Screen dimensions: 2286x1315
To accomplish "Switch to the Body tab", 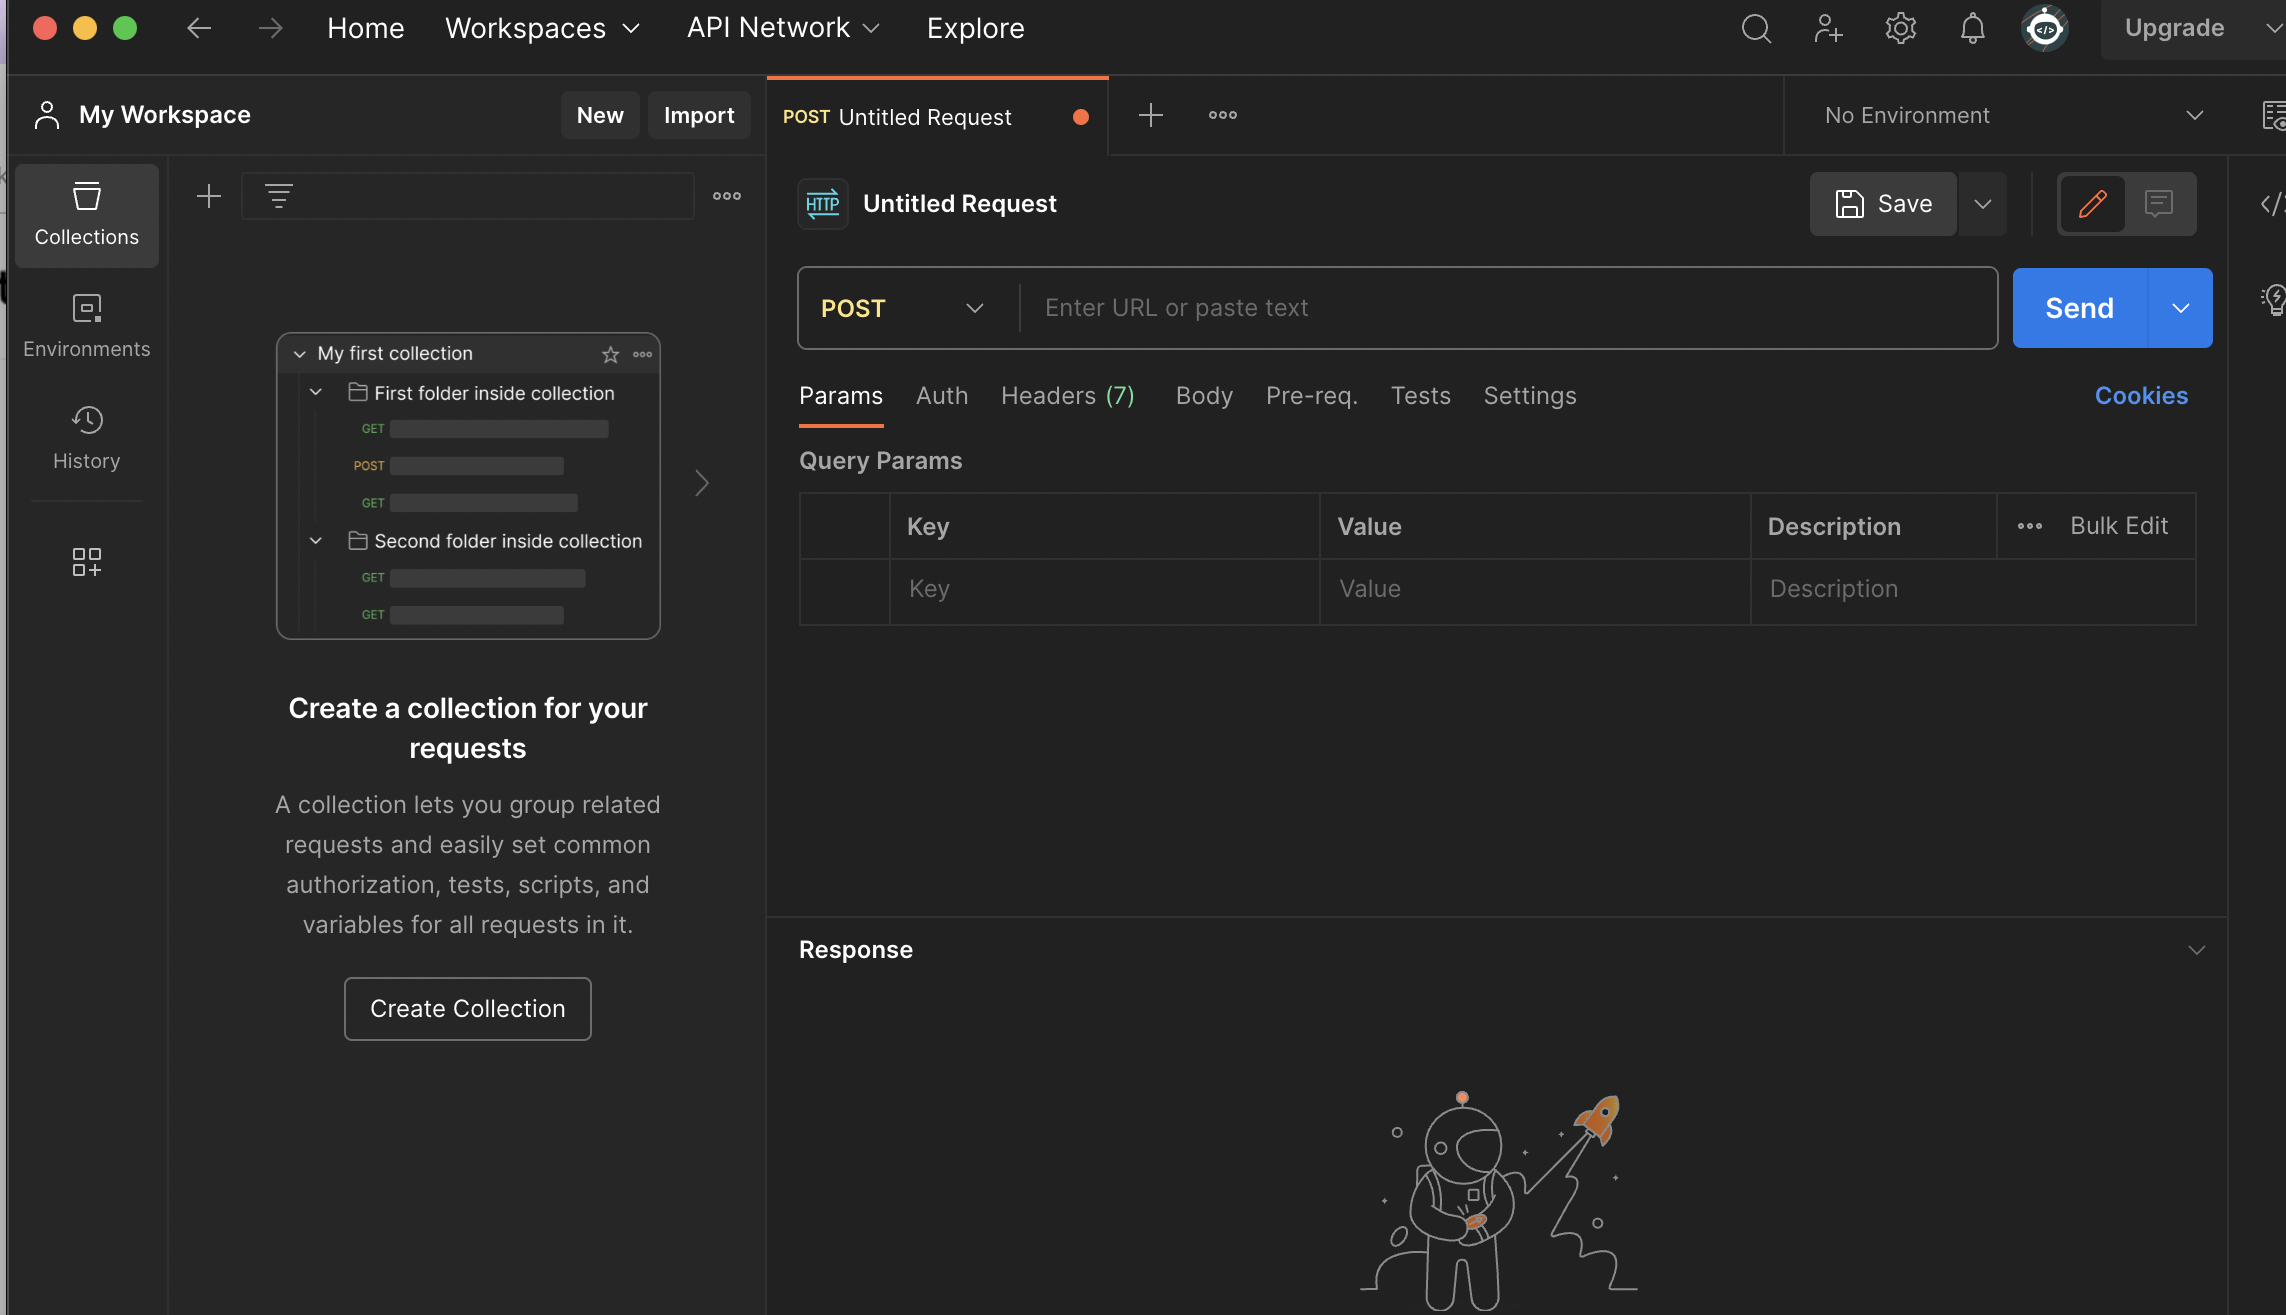I will click(x=1204, y=396).
